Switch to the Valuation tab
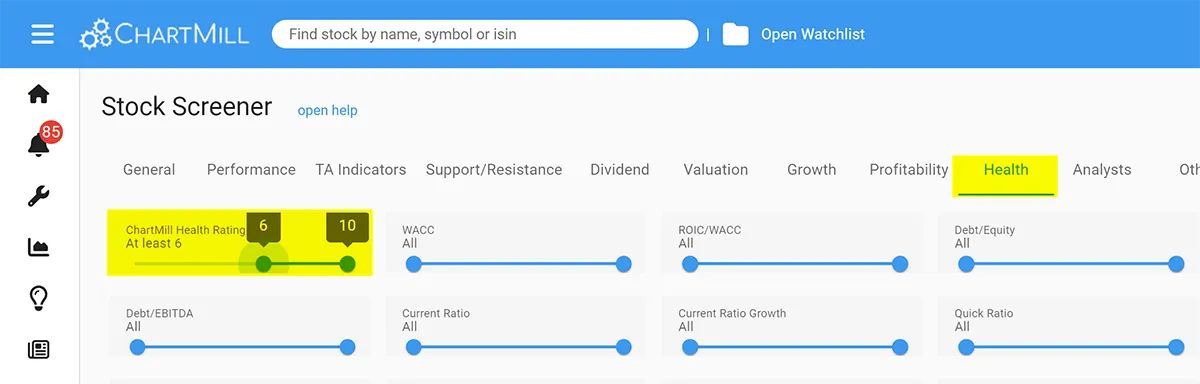1200x384 pixels. 716,169
